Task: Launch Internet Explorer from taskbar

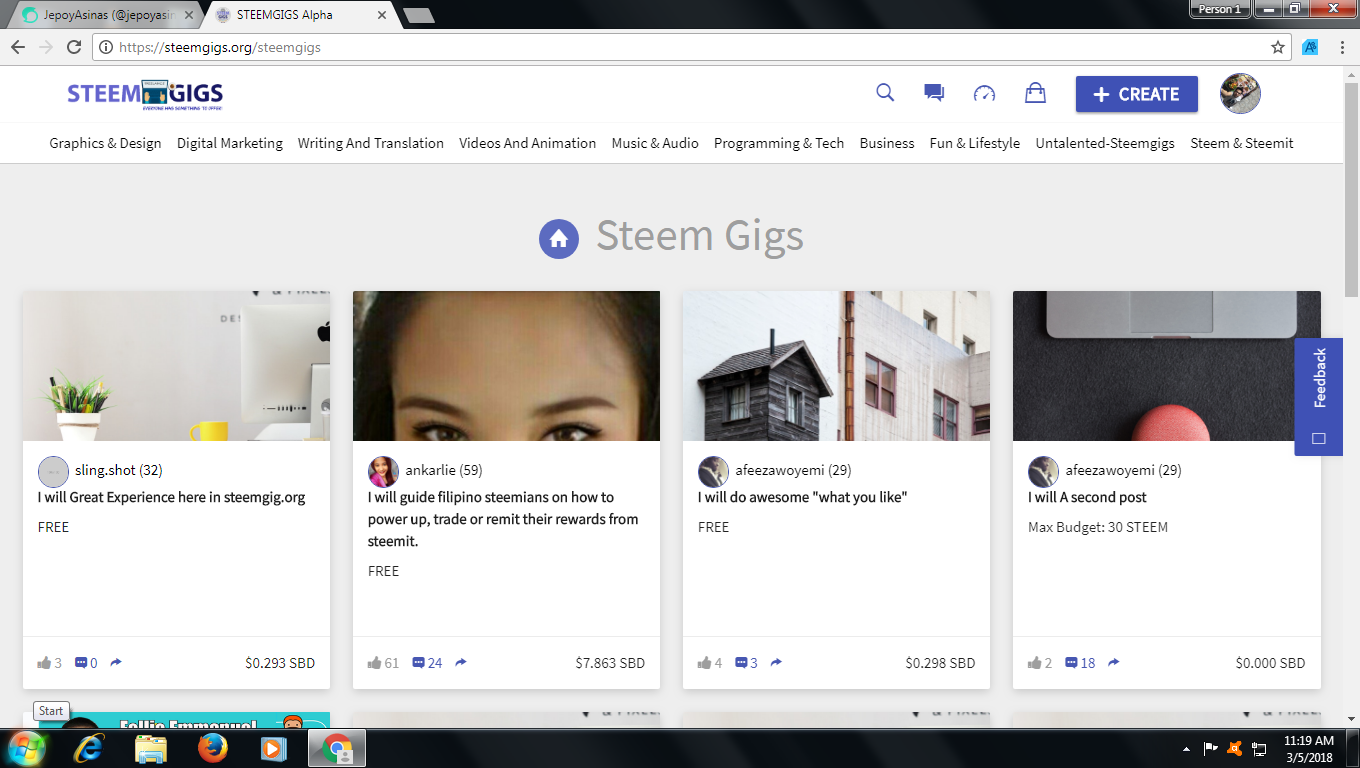Action: (x=89, y=748)
